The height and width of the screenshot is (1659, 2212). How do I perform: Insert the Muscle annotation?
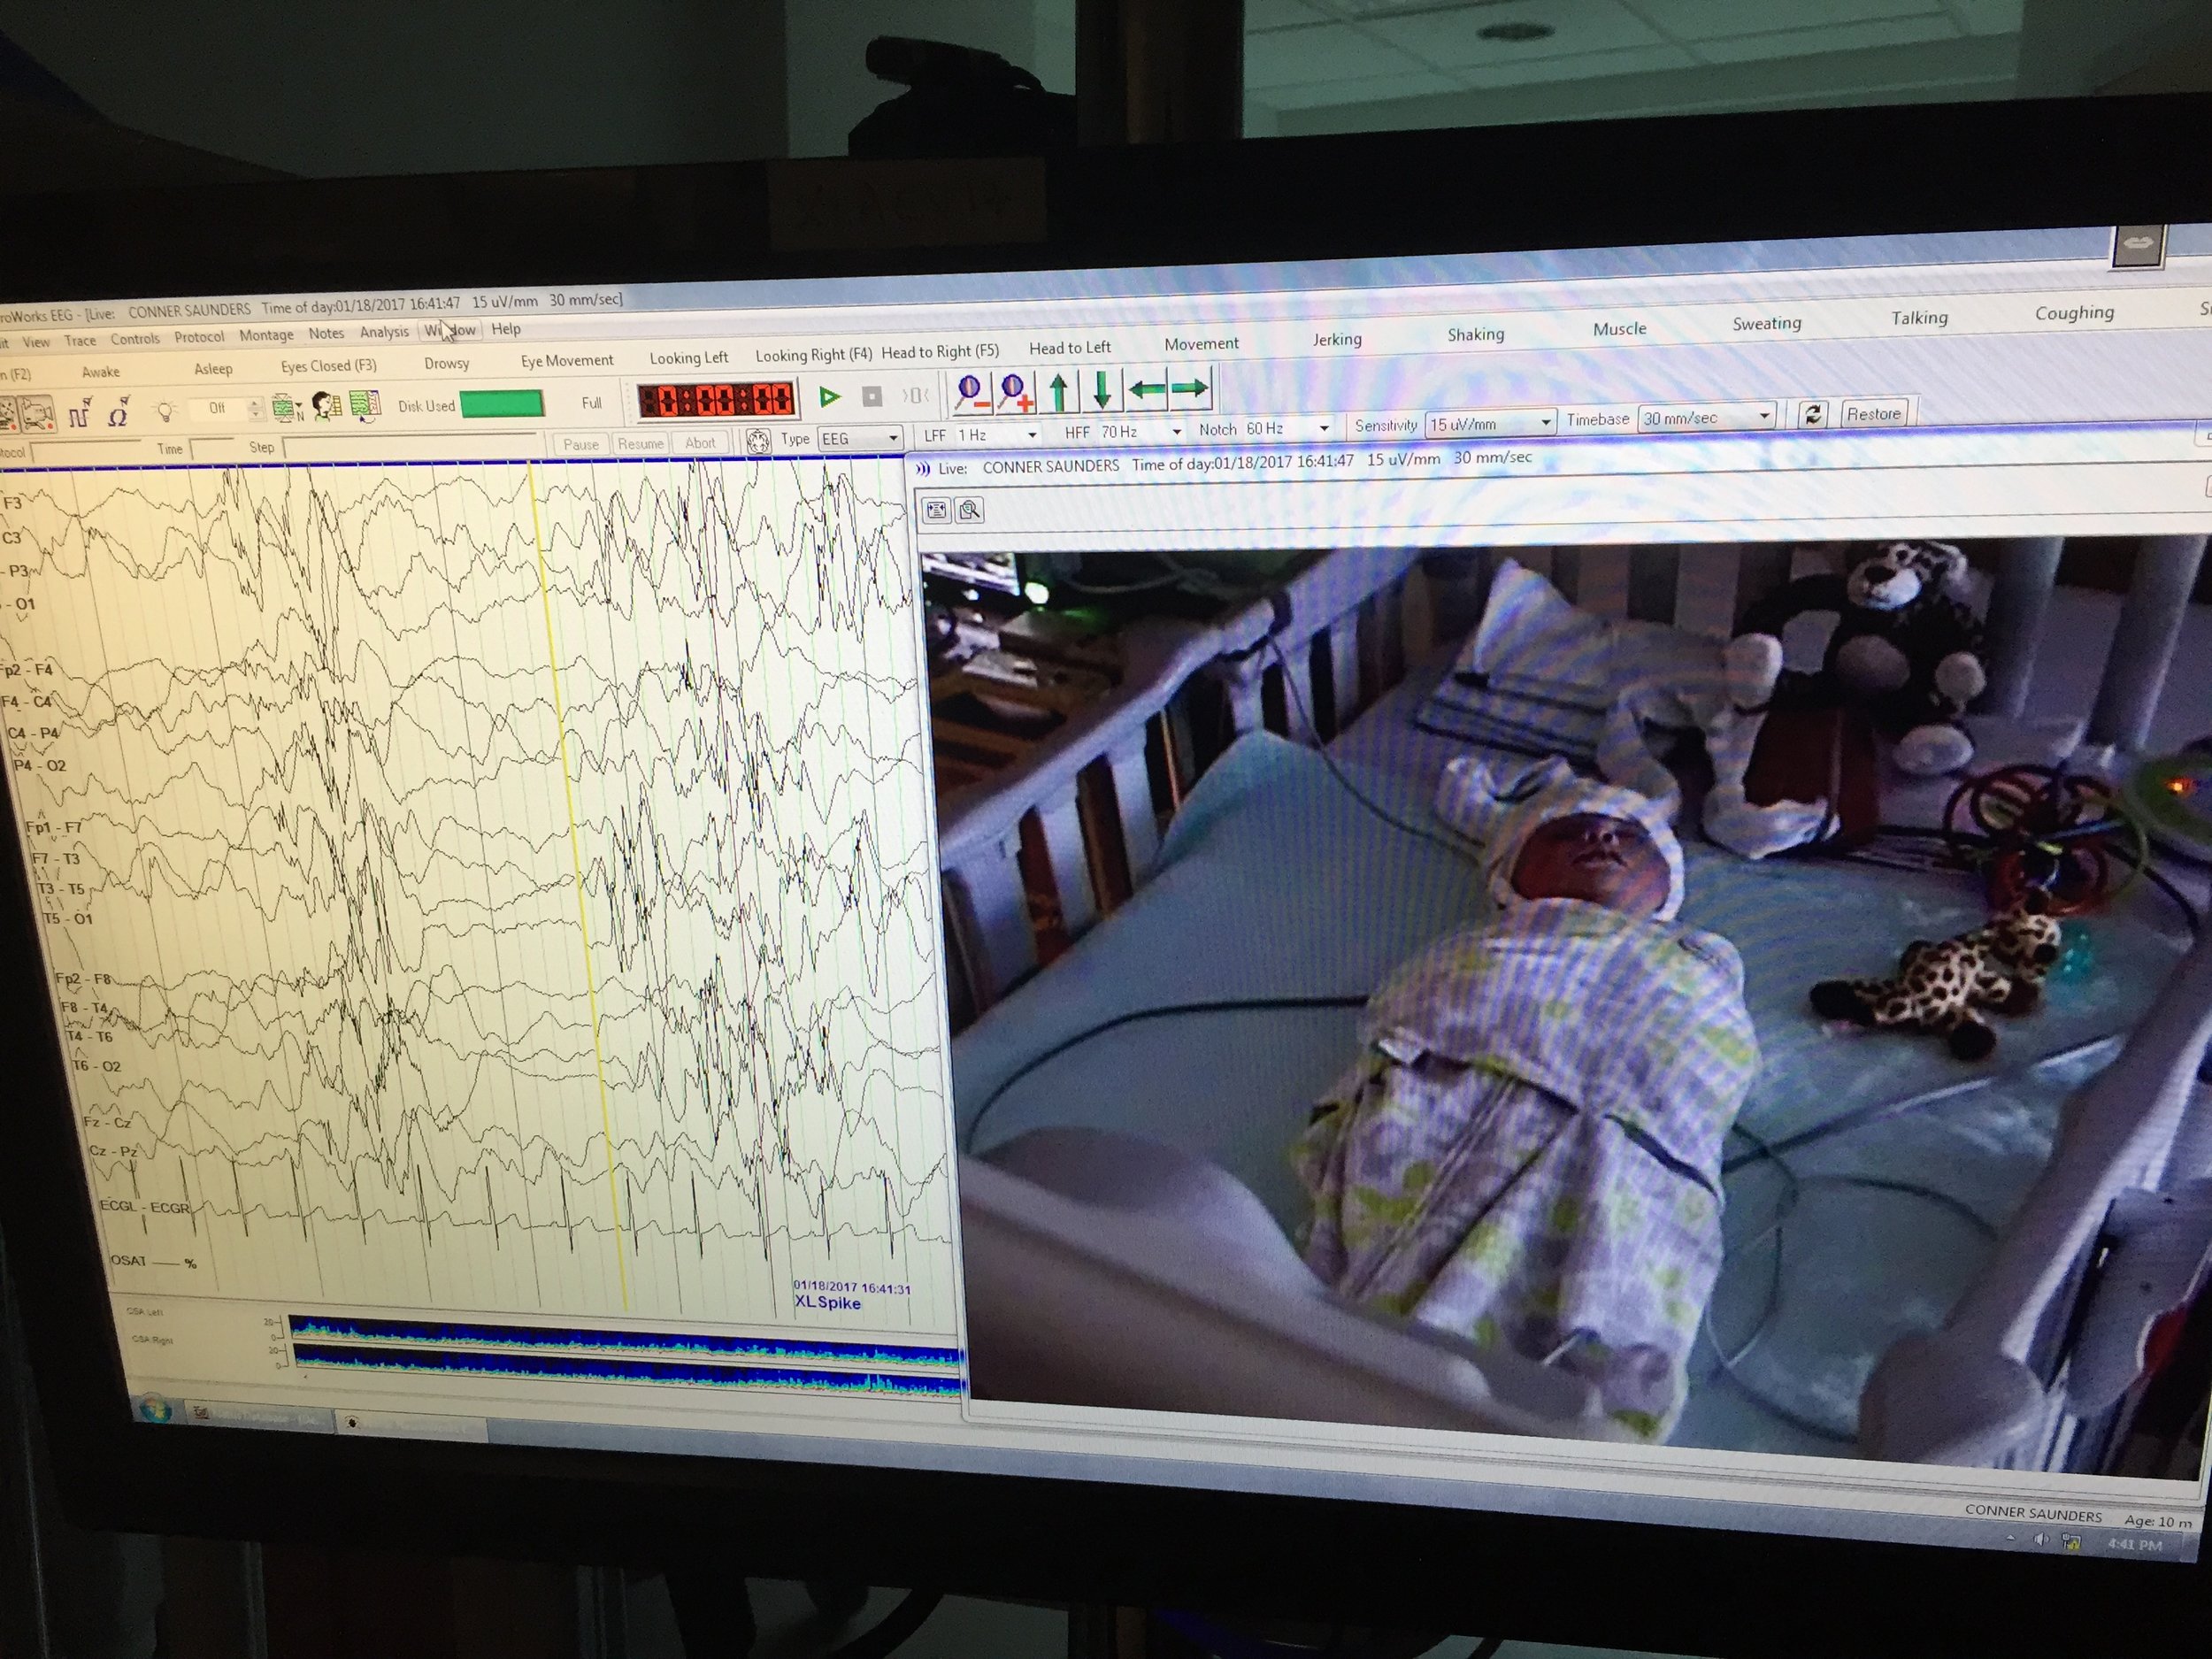(x=1619, y=329)
